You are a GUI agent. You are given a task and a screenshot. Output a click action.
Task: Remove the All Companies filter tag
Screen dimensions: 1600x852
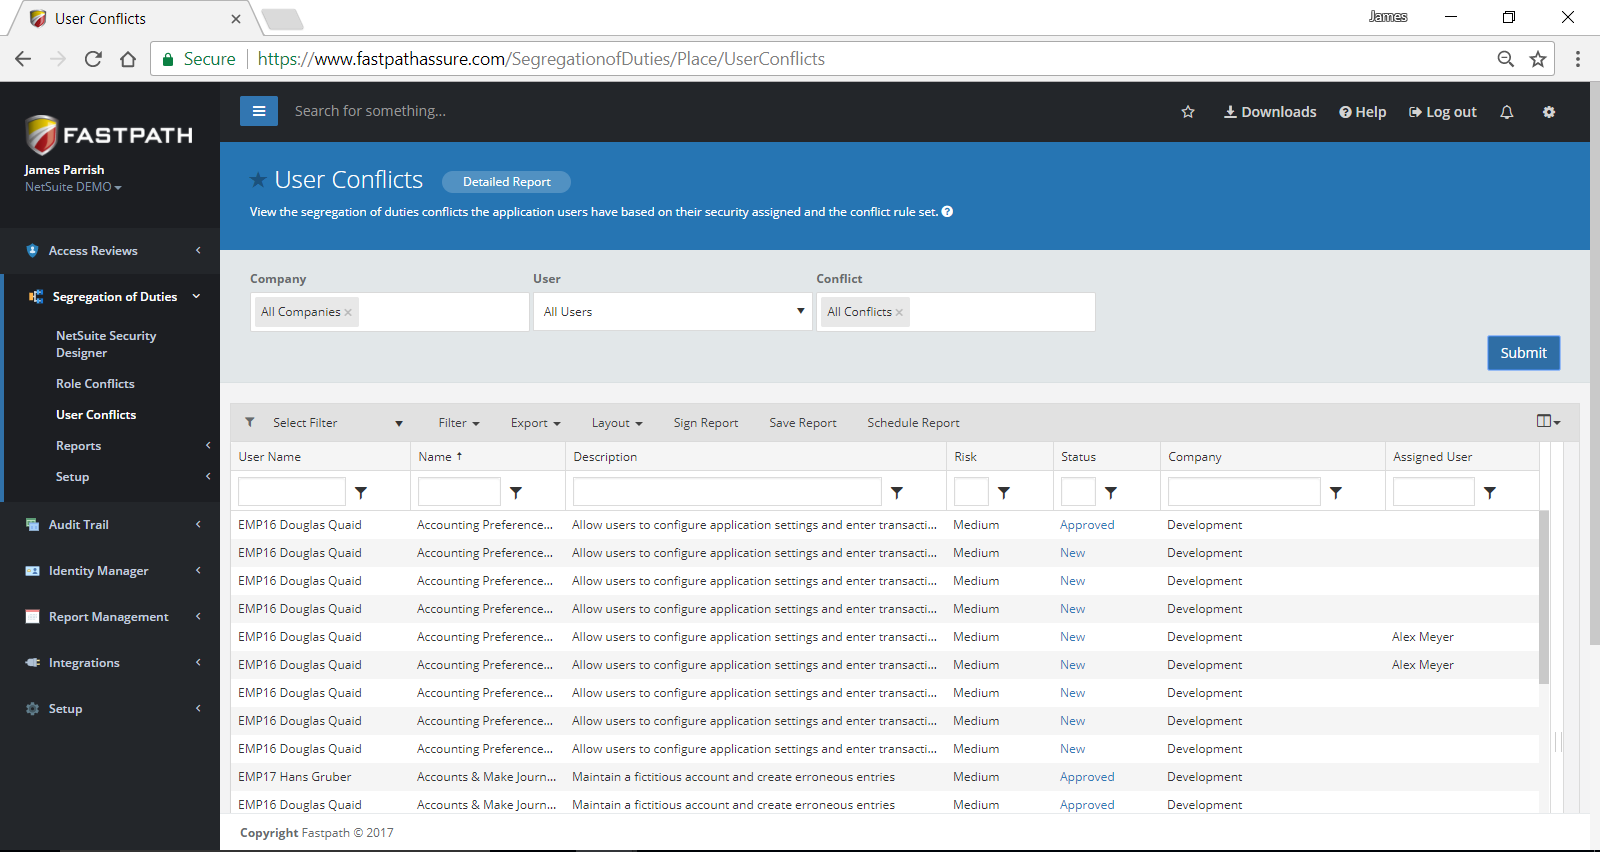tap(348, 313)
